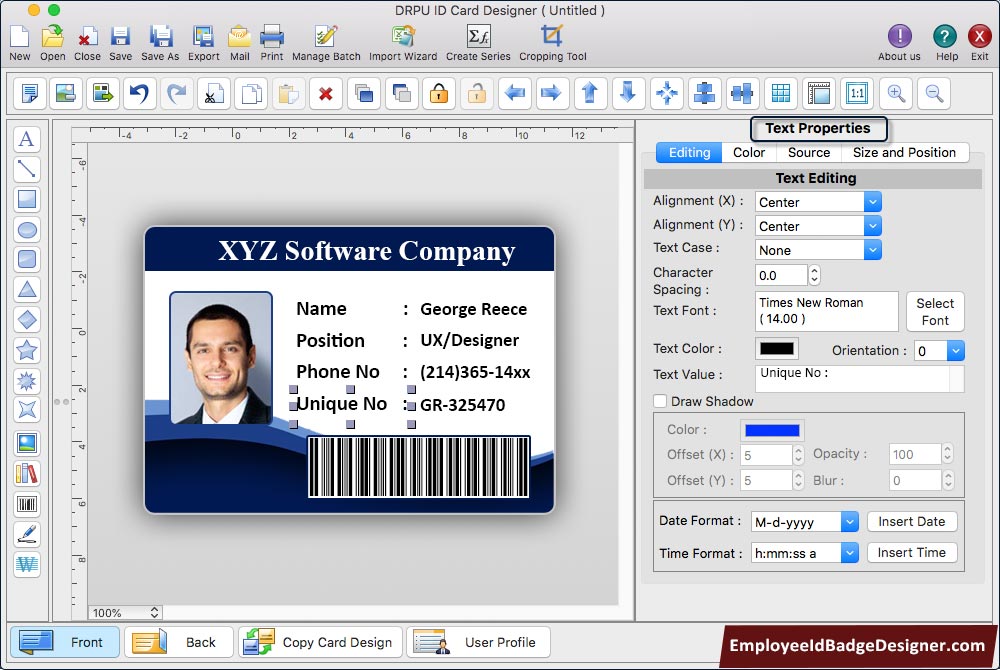1000x670 pixels.
Task: Zoom out of the card
Action: tap(934, 94)
